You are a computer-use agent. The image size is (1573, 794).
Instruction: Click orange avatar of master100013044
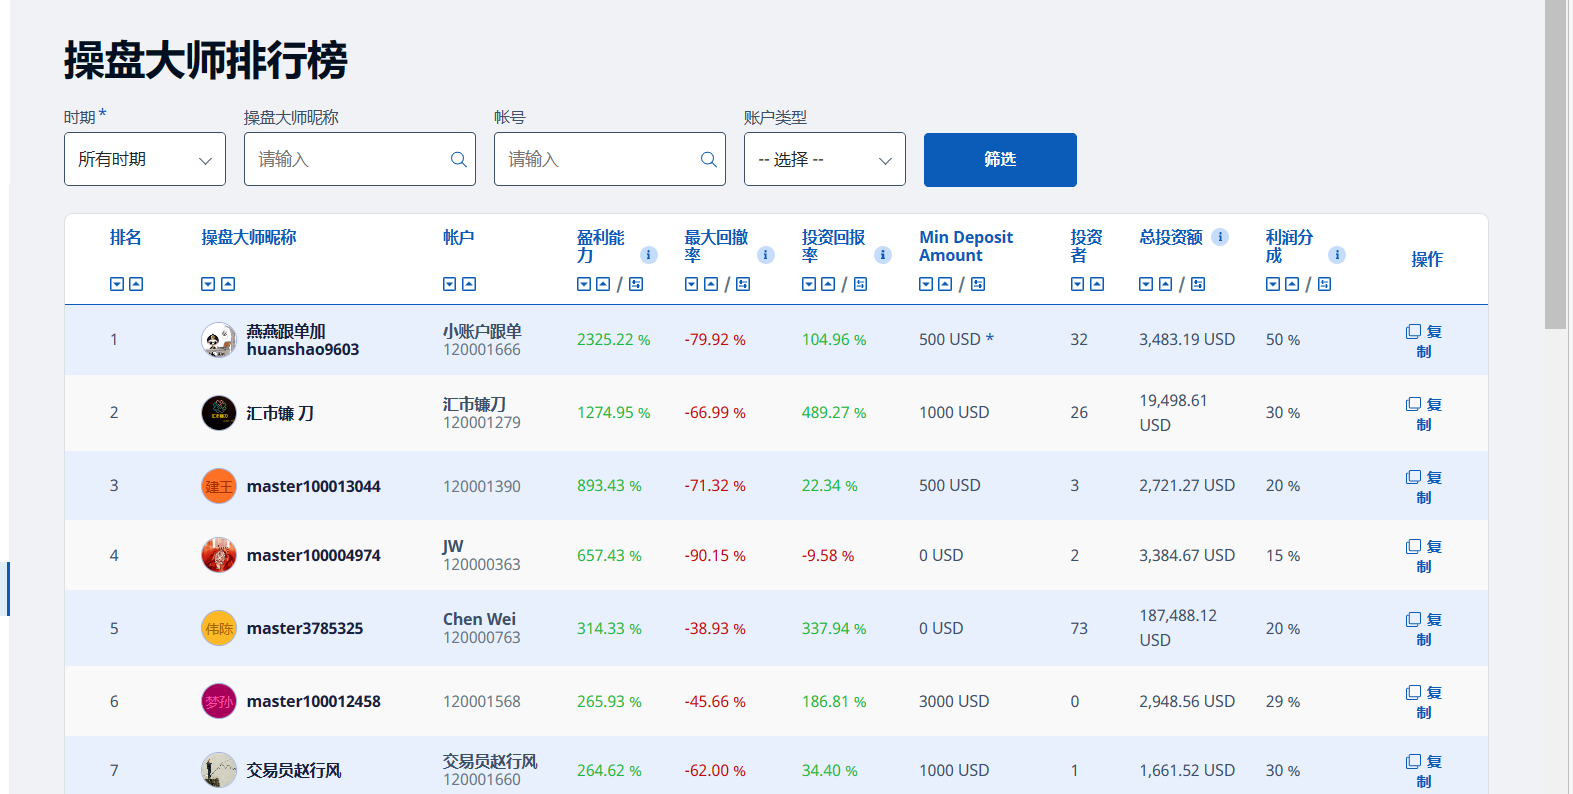point(219,486)
